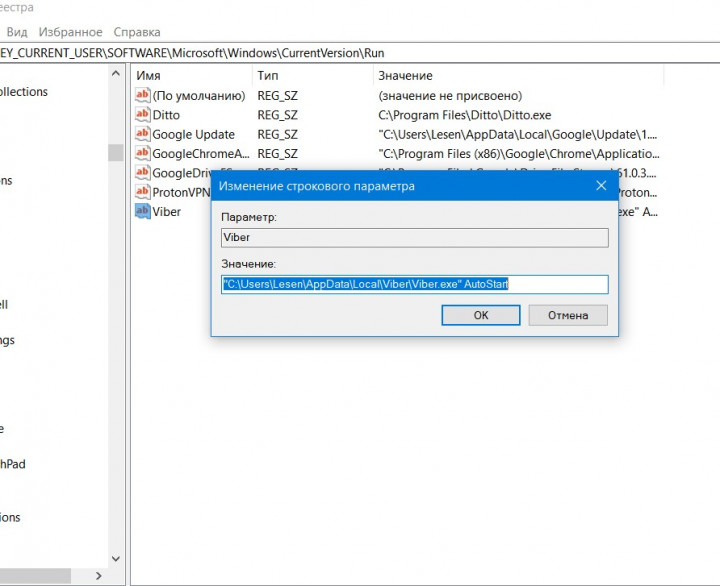Image resolution: width=720 pixels, height=586 pixels.
Task: Select the ProtonVPN value icon
Action: click(142, 192)
